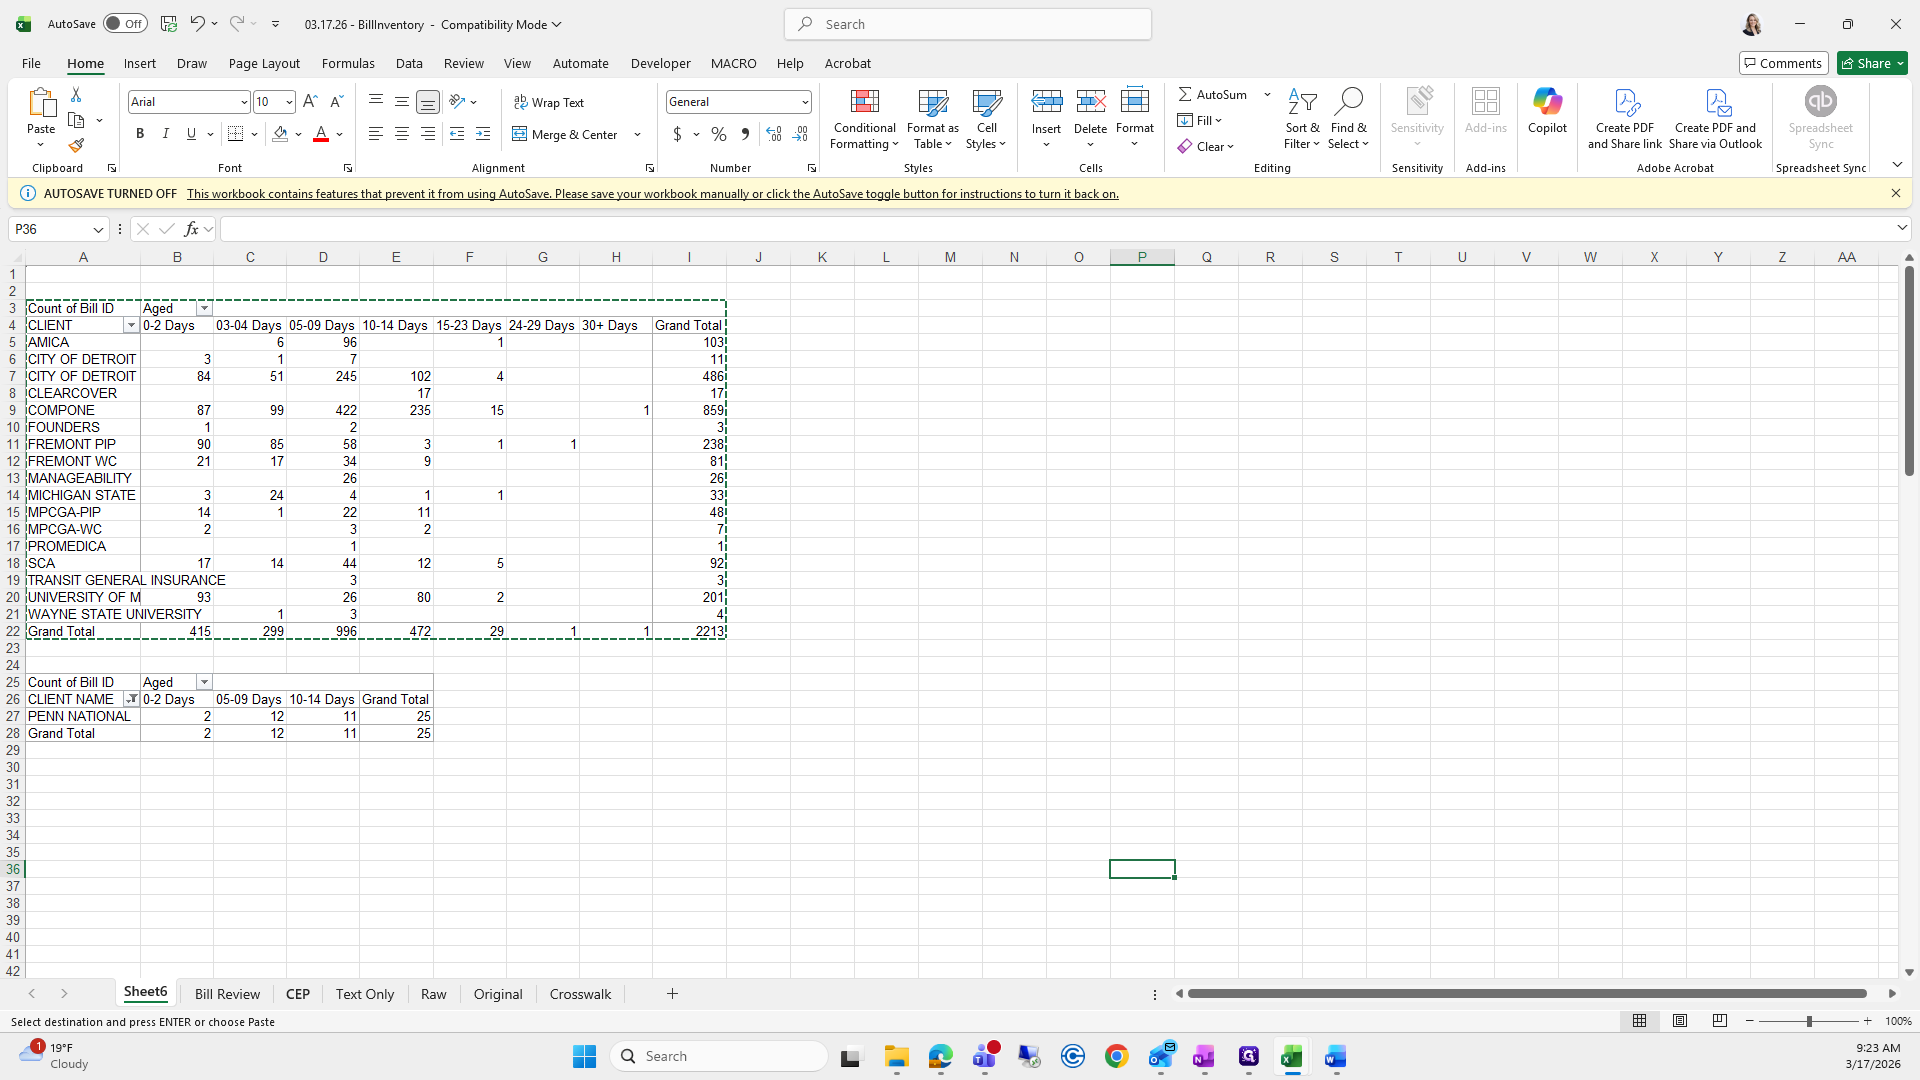Click the AutoSave workbook features link

[x=652, y=194]
